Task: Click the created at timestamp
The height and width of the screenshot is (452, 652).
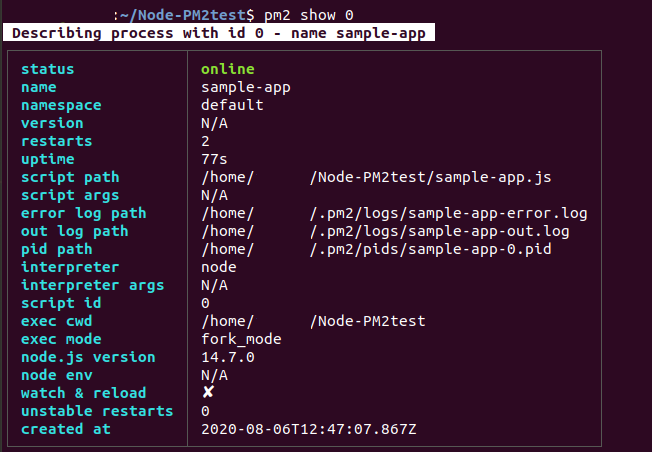Action: (309, 429)
